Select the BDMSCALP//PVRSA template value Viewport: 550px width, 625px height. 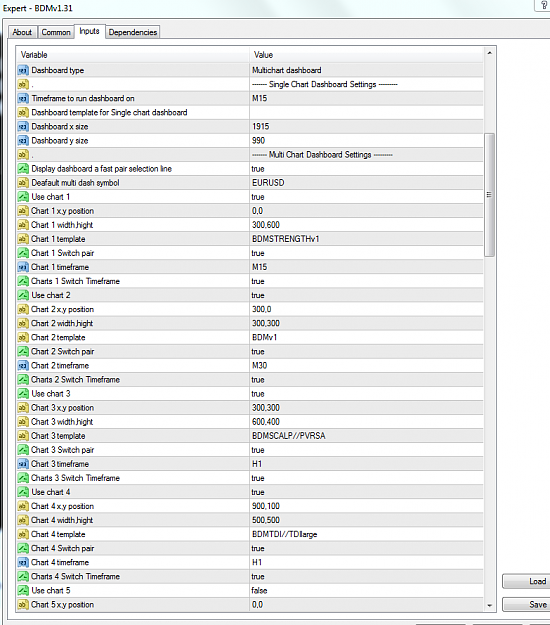click(289, 436)
